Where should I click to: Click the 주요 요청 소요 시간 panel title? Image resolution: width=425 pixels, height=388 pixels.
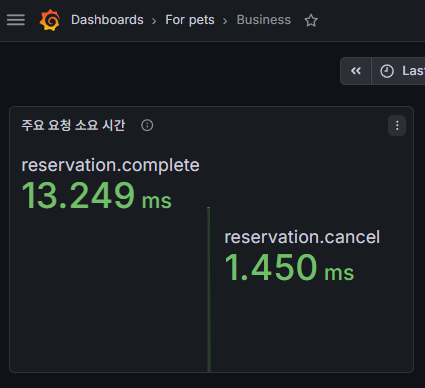pos(73,125)
